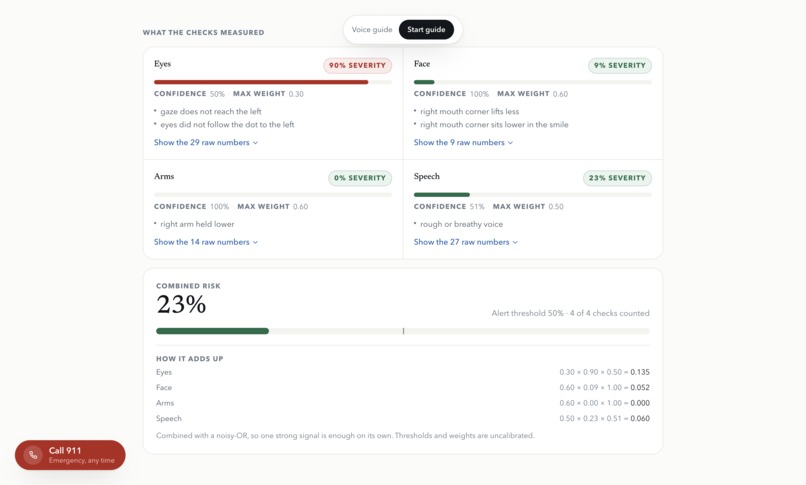The image size is (806, 485).
Task: Click the large 23% combined risk value
Action: point(181,304)
